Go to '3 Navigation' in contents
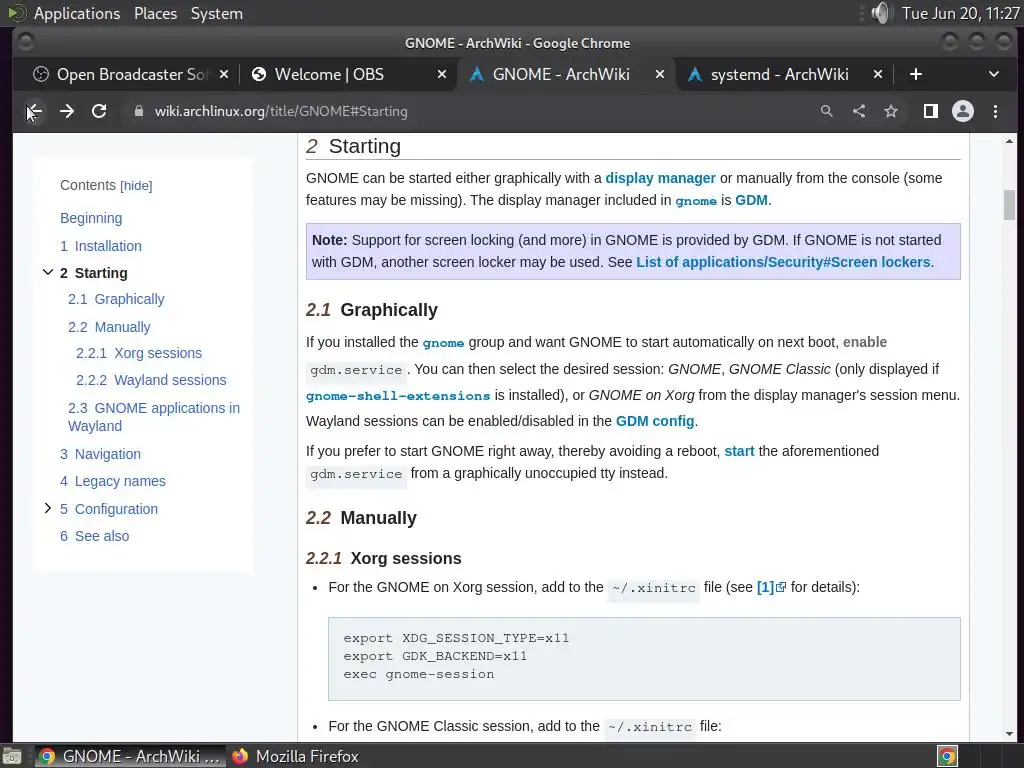 point(100,454)
